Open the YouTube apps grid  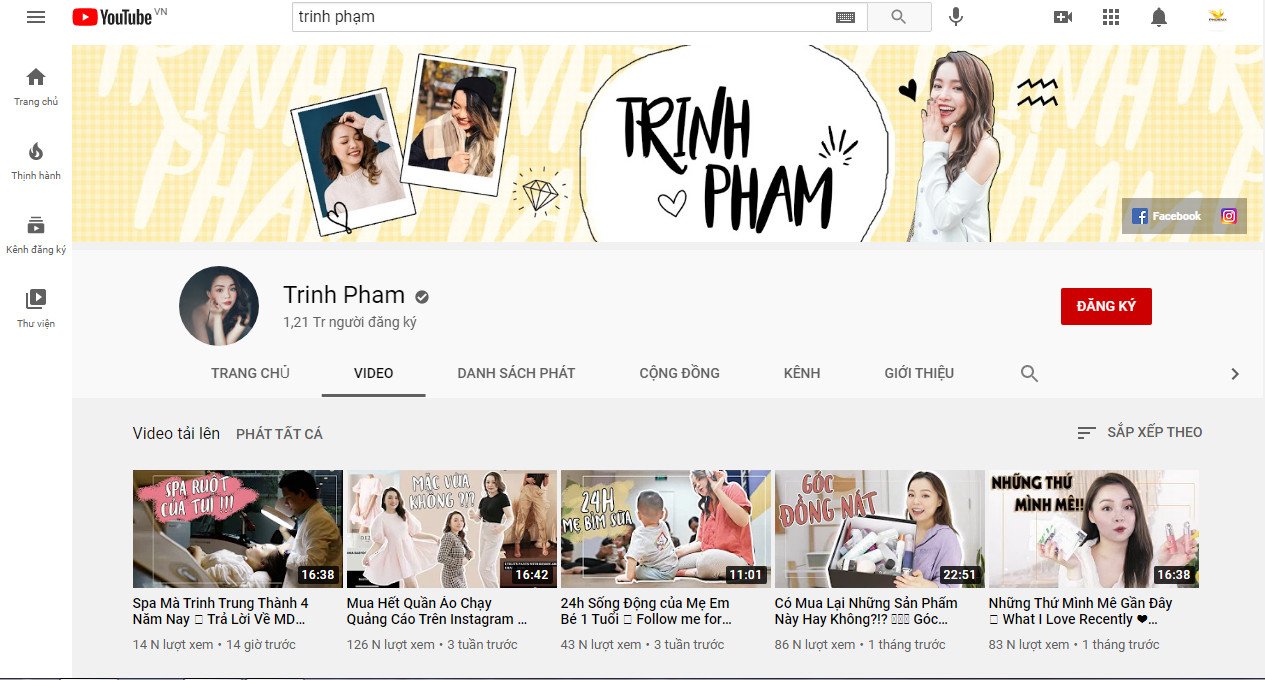coord(1111,17)
